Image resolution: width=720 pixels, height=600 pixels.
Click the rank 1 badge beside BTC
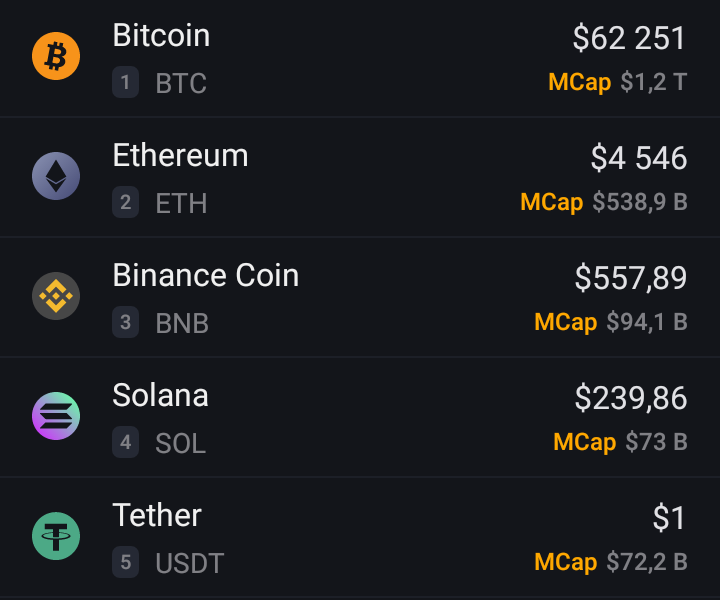125,82
